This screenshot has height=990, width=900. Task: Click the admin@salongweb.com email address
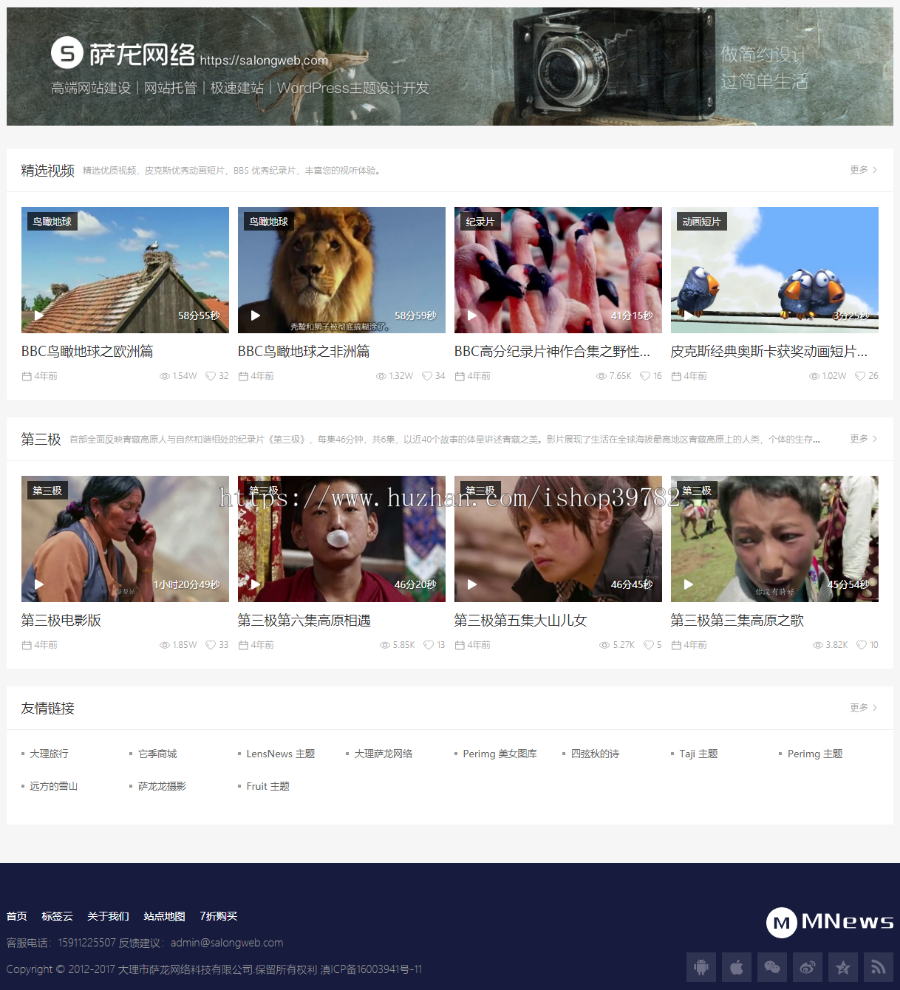coord(227,943)
